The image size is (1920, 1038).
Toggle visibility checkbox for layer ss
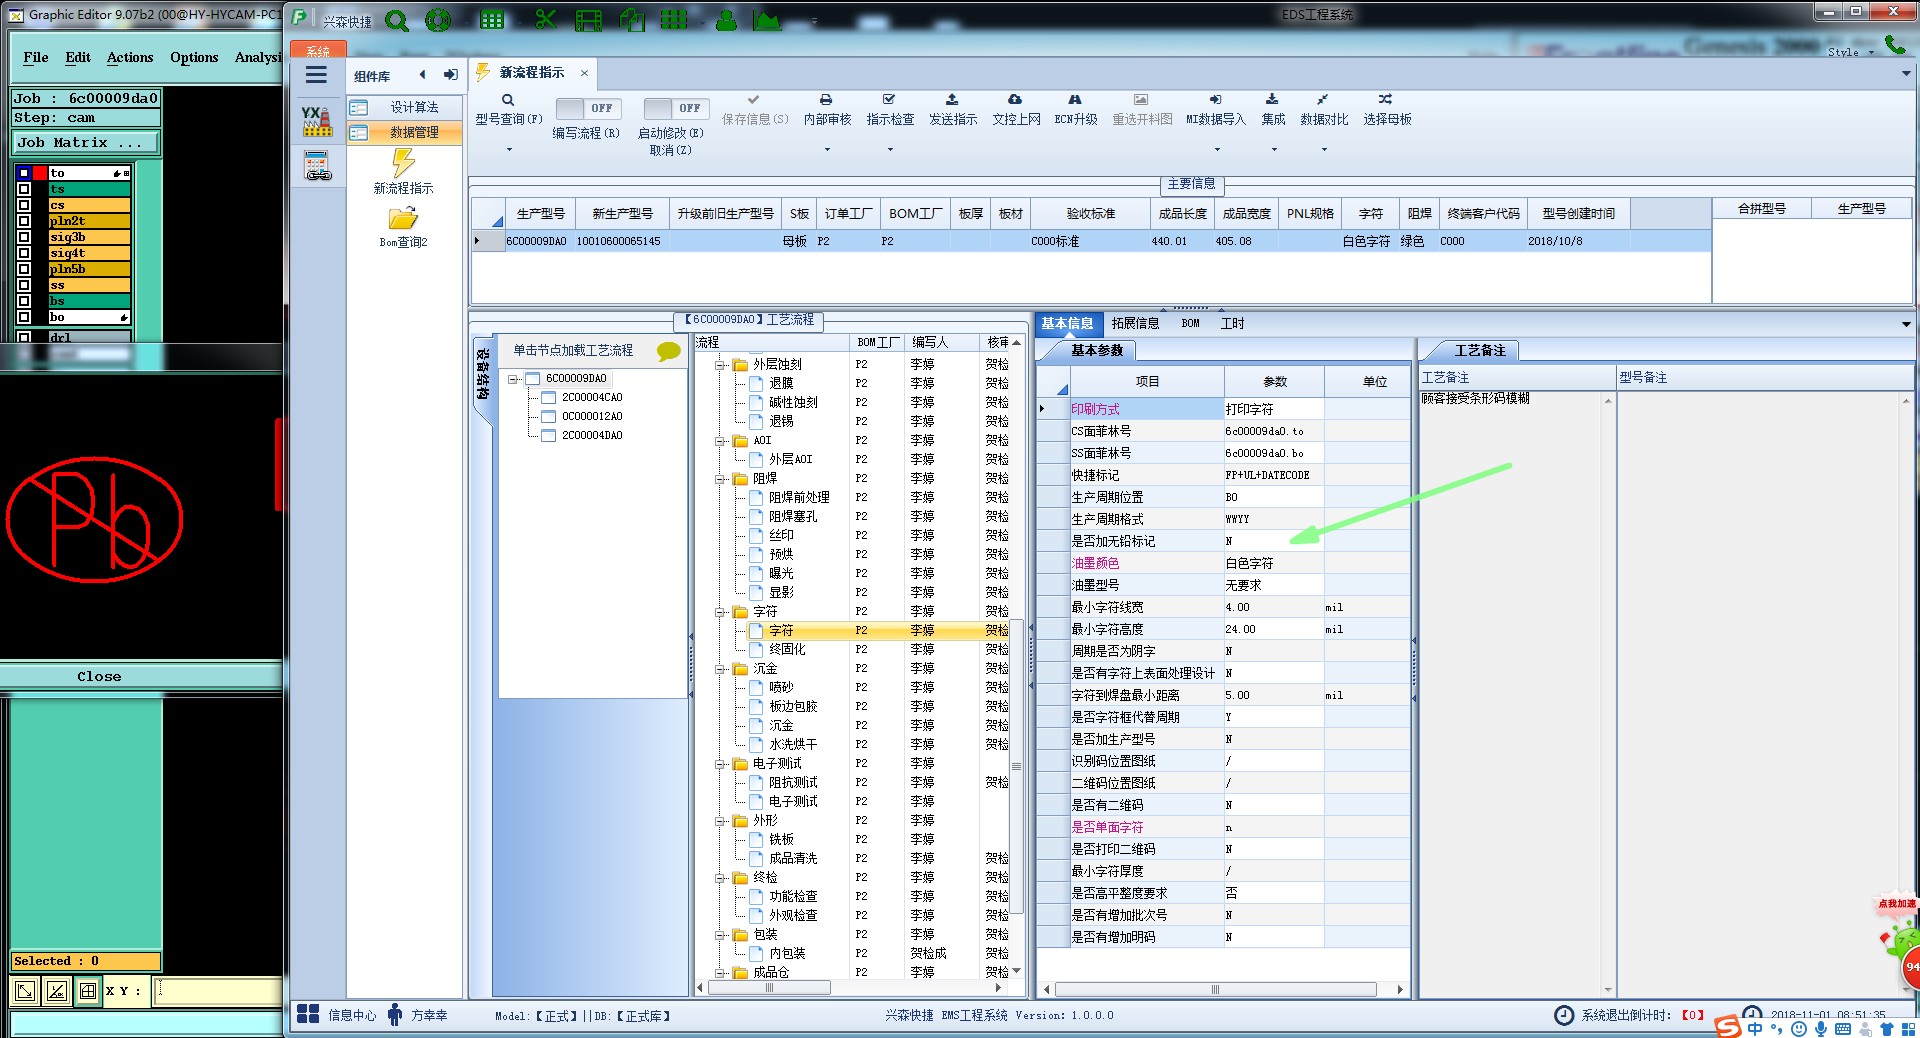pos(24,285)
